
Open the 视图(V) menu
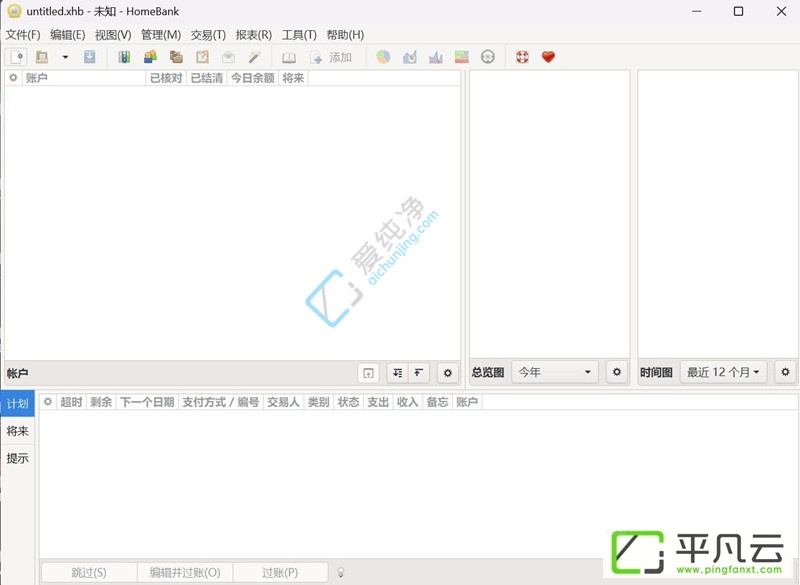click(113, 35)
